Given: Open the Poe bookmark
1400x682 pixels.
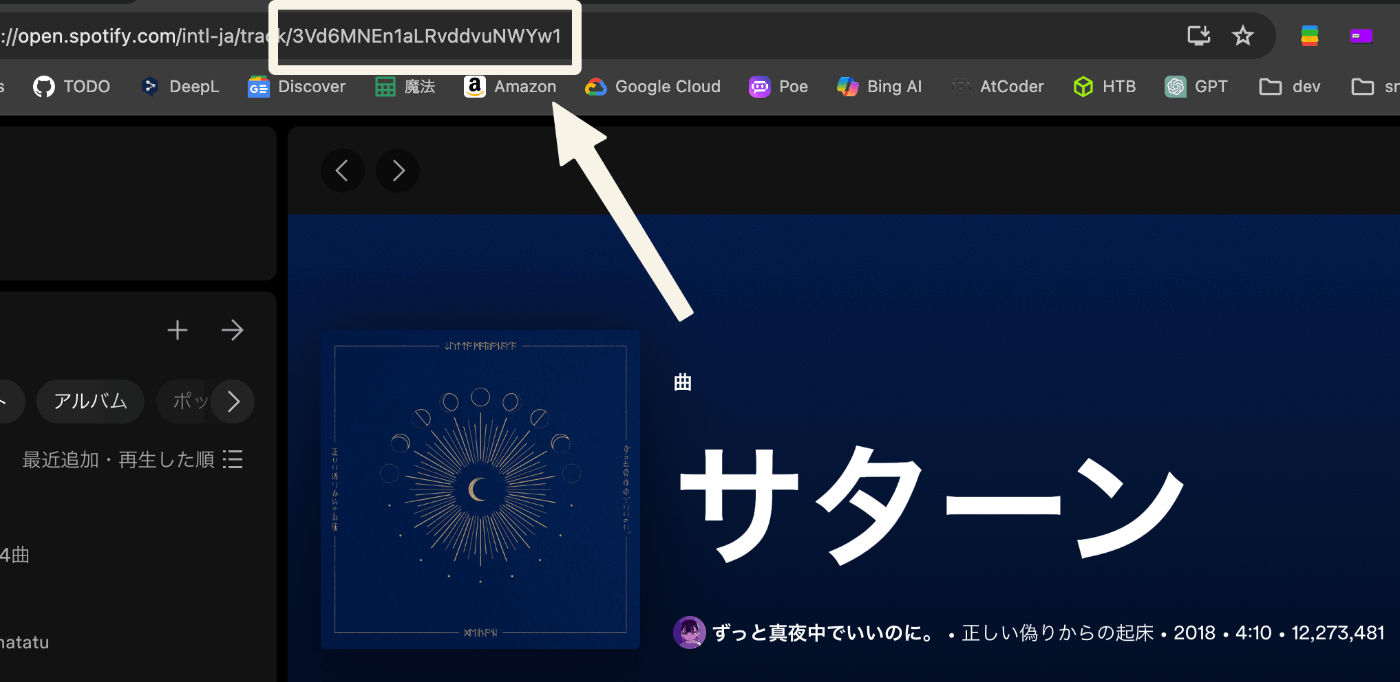Looking at the screenshot, I should pyautogui.click(x=778, y=87).
